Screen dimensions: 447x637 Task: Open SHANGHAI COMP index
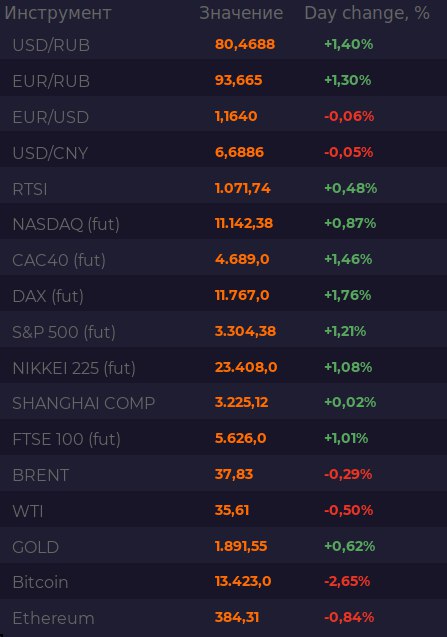click(84, 403)
